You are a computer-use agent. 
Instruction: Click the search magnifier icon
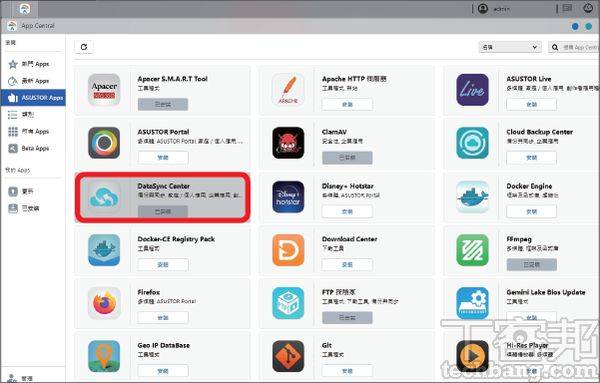pyautogui.click(x=555, y=47)
